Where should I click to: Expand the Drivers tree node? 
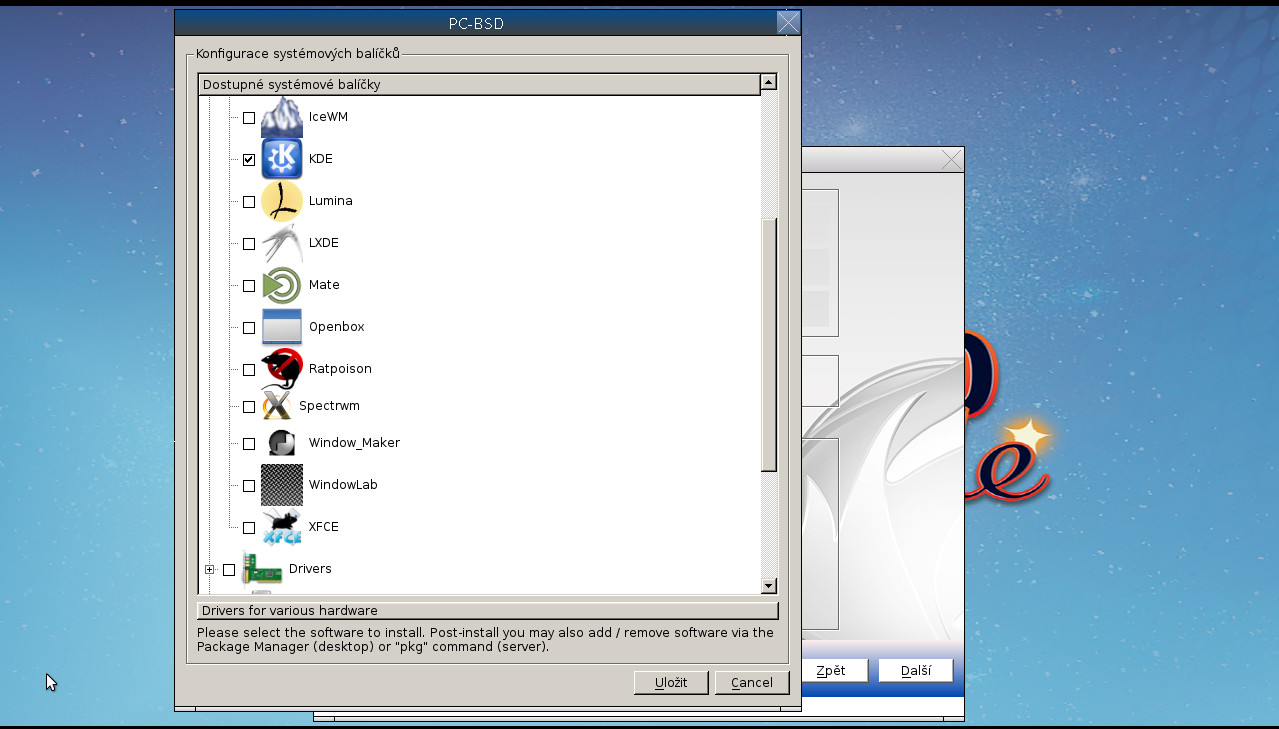[x=209, y=569]
